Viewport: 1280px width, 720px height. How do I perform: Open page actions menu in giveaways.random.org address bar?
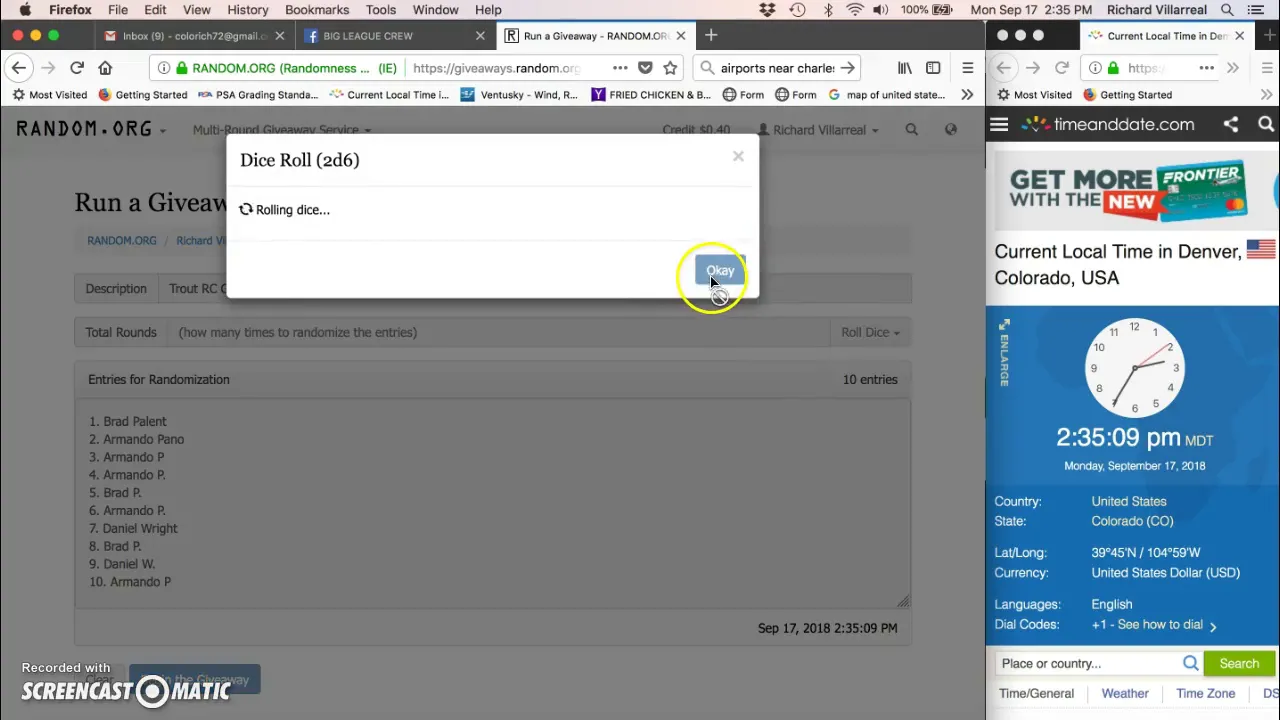[x=620, y=68]
